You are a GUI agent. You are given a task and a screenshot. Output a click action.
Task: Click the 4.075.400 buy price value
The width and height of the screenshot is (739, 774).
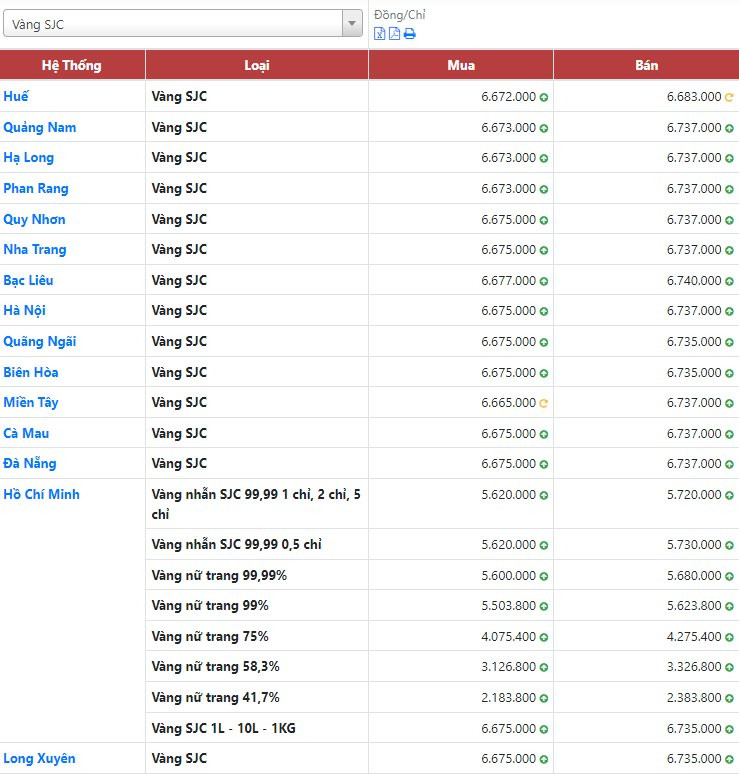508,637
